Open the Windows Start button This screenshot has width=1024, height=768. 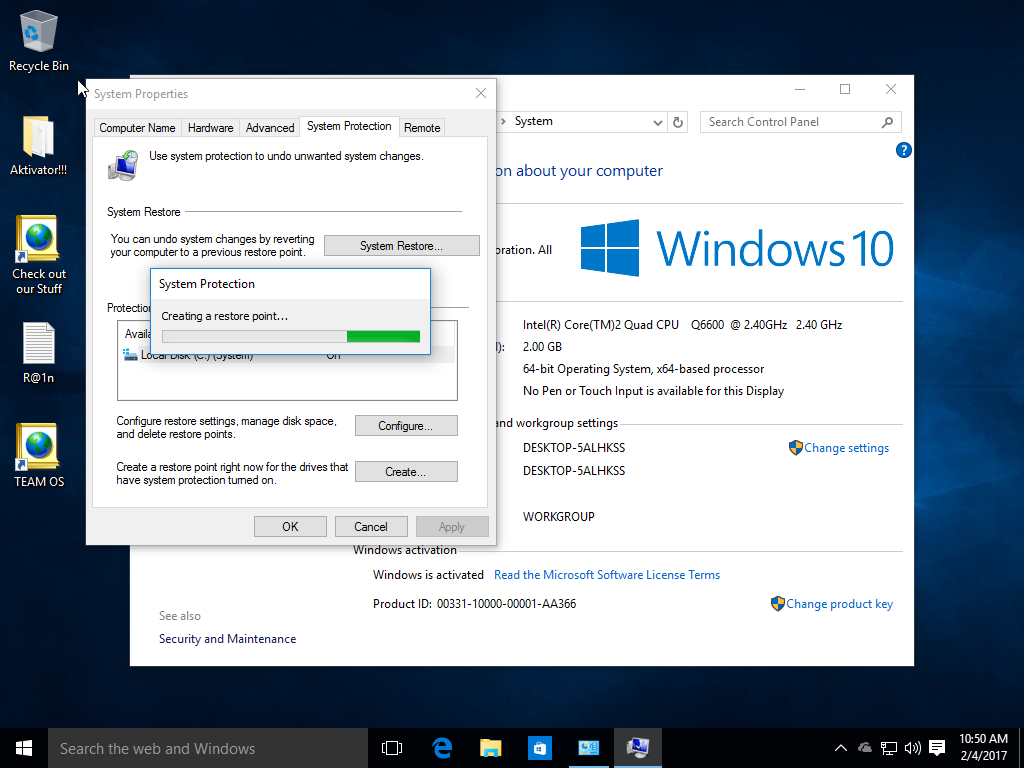coord(24,748)
